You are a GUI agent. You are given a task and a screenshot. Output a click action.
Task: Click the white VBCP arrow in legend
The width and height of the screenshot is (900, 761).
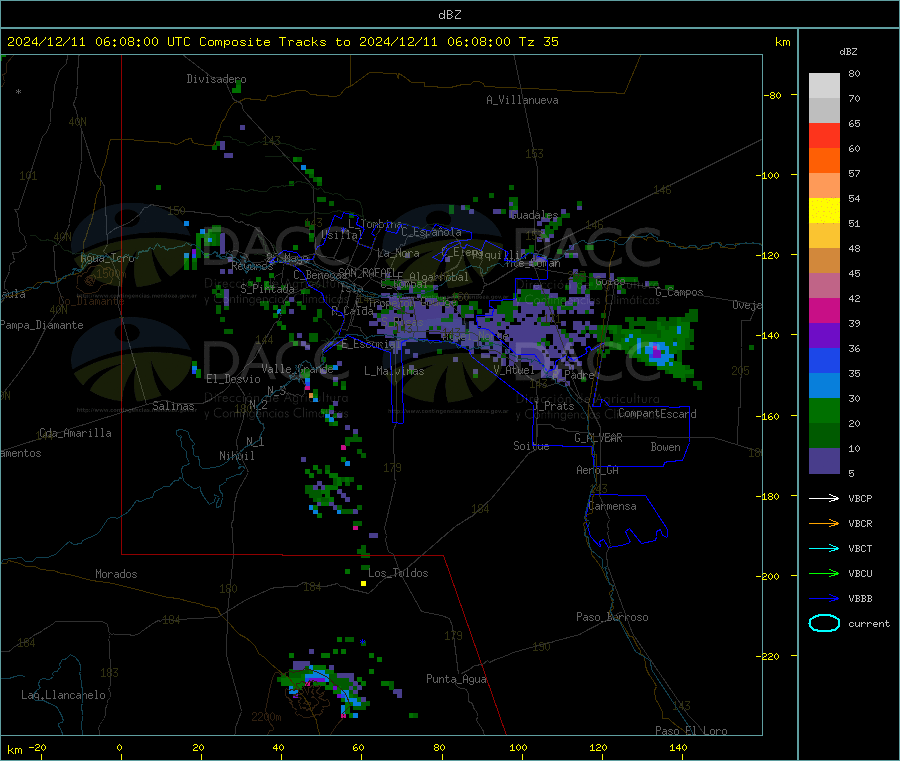click(x=824, y=498)
